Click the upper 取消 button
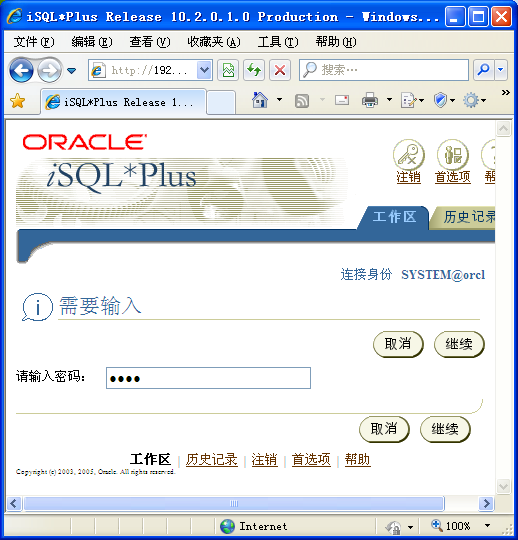 click(x=398, y=344)
